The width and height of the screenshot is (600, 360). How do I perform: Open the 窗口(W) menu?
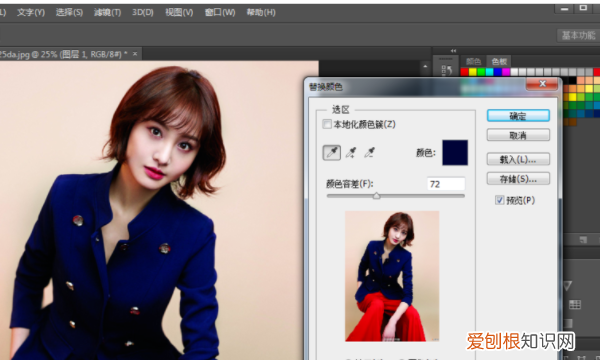click(x=220, y=12)
